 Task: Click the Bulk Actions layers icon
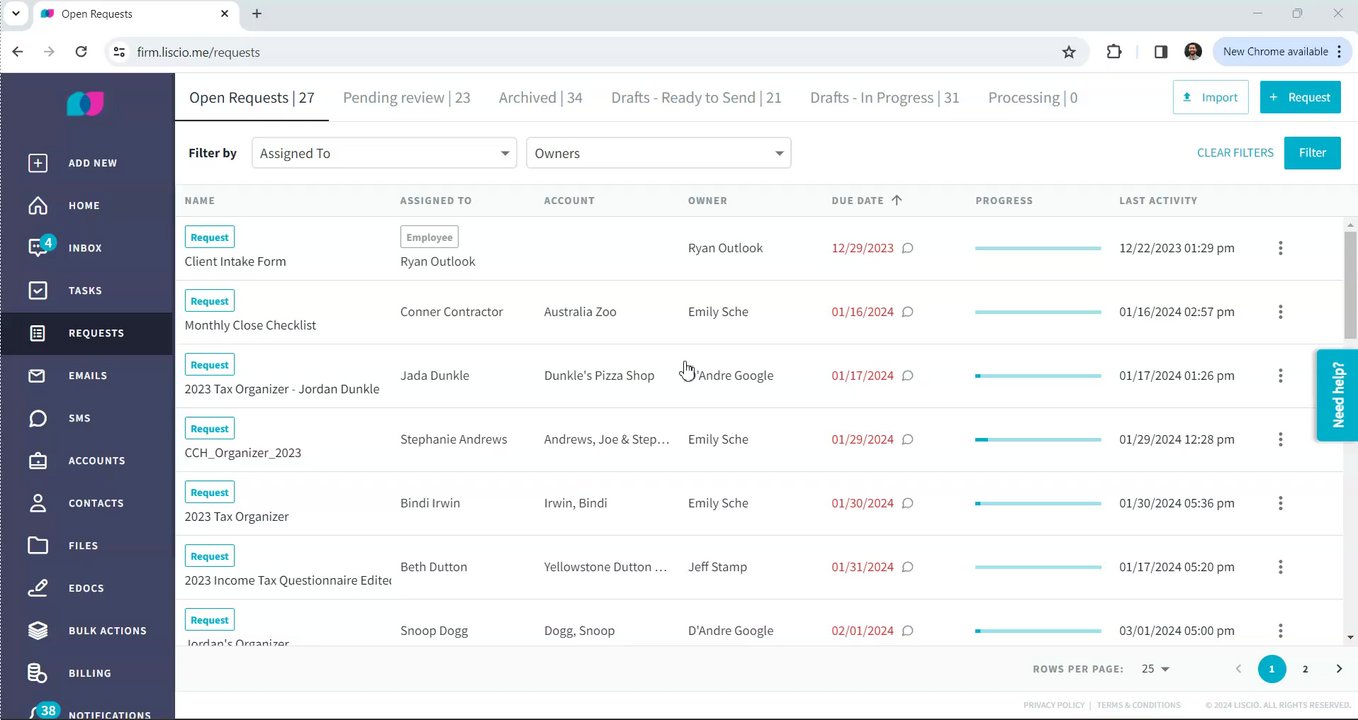pos(38,631)
